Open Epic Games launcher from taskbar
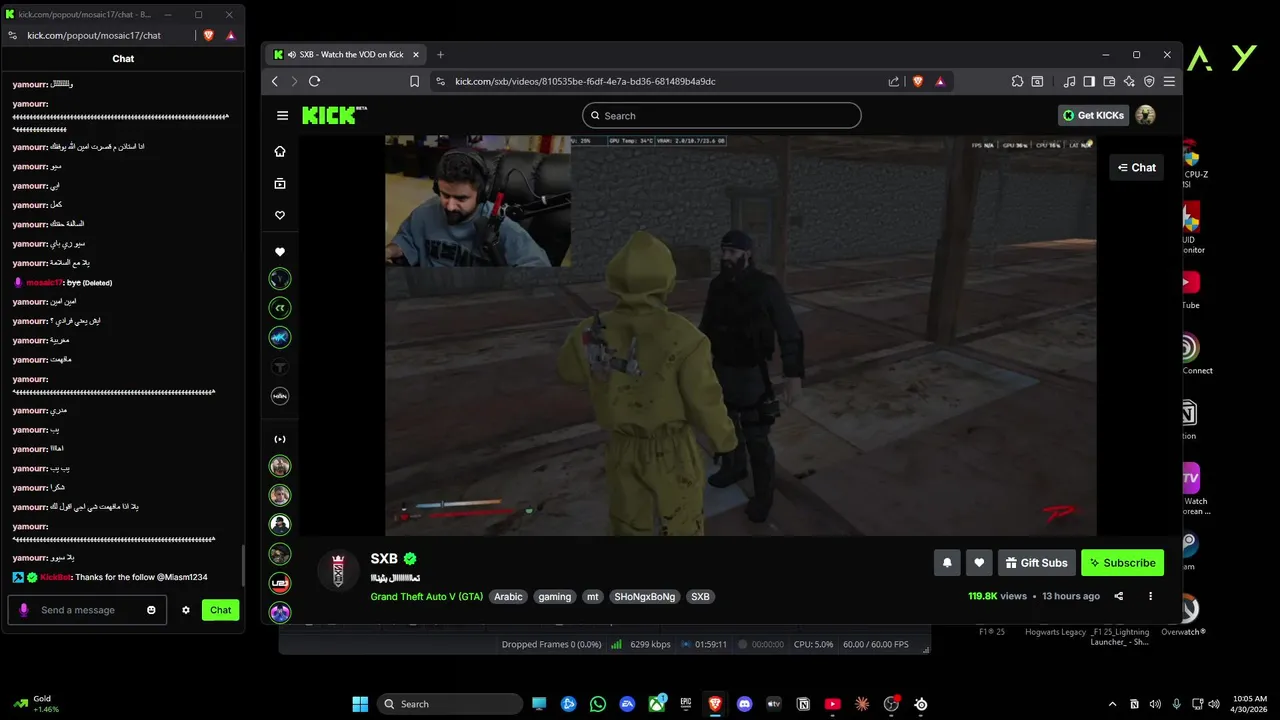Image resolution: width=1280 pixels, height=720 pixels. coord(686,704)
